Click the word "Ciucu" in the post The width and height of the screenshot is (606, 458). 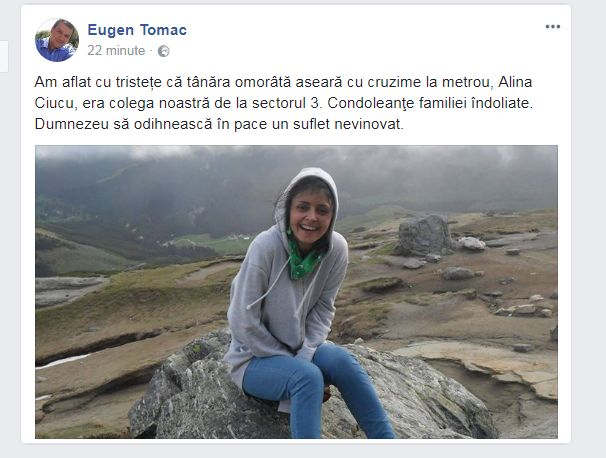click(54, 103)
